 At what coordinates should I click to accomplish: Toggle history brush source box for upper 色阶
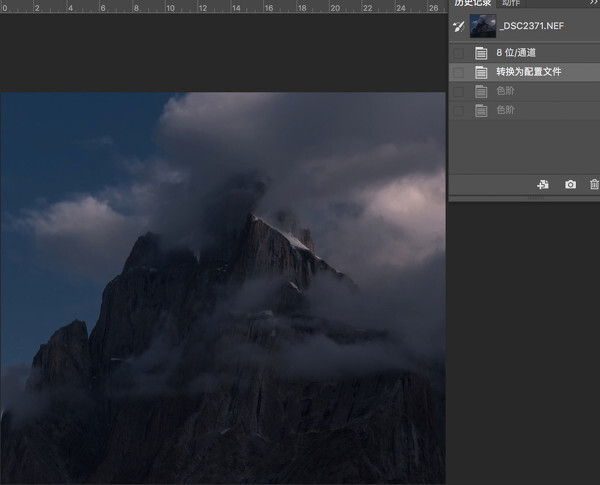[x=458, y=91]
